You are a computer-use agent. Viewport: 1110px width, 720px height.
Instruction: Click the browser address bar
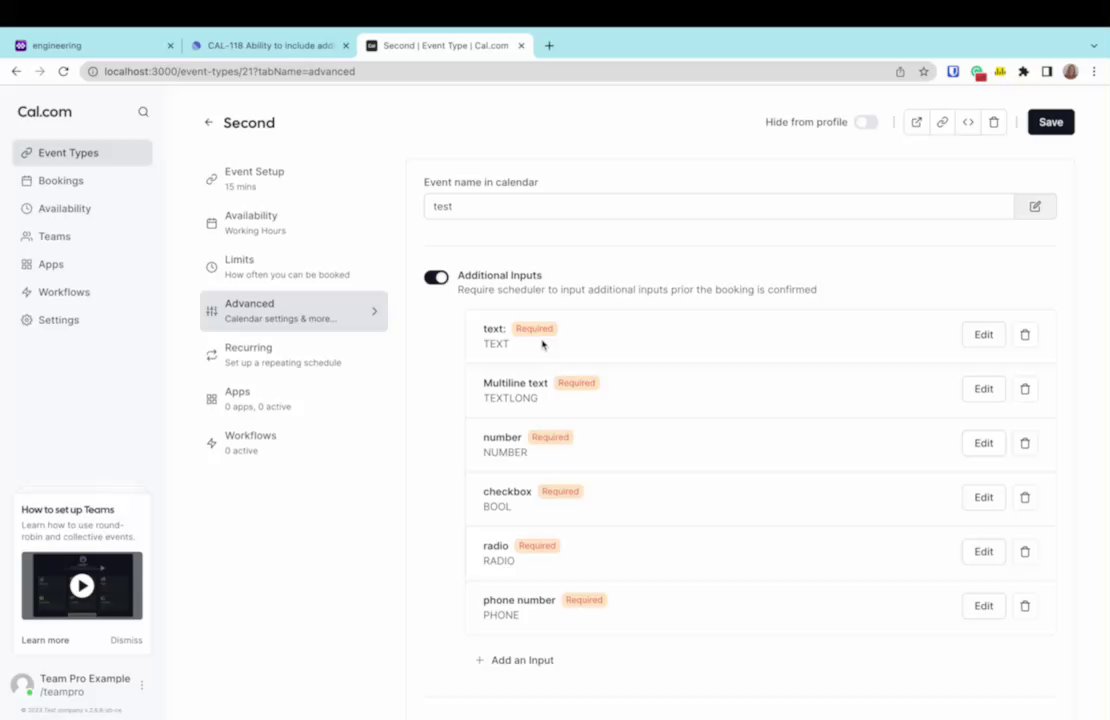click(x=496, y=72)
